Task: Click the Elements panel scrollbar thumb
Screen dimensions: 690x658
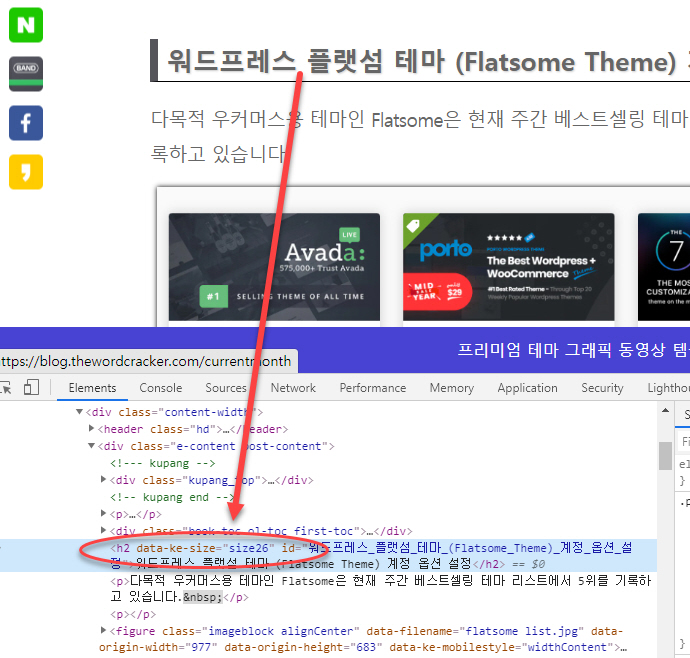Action: [x=665, y=456]
